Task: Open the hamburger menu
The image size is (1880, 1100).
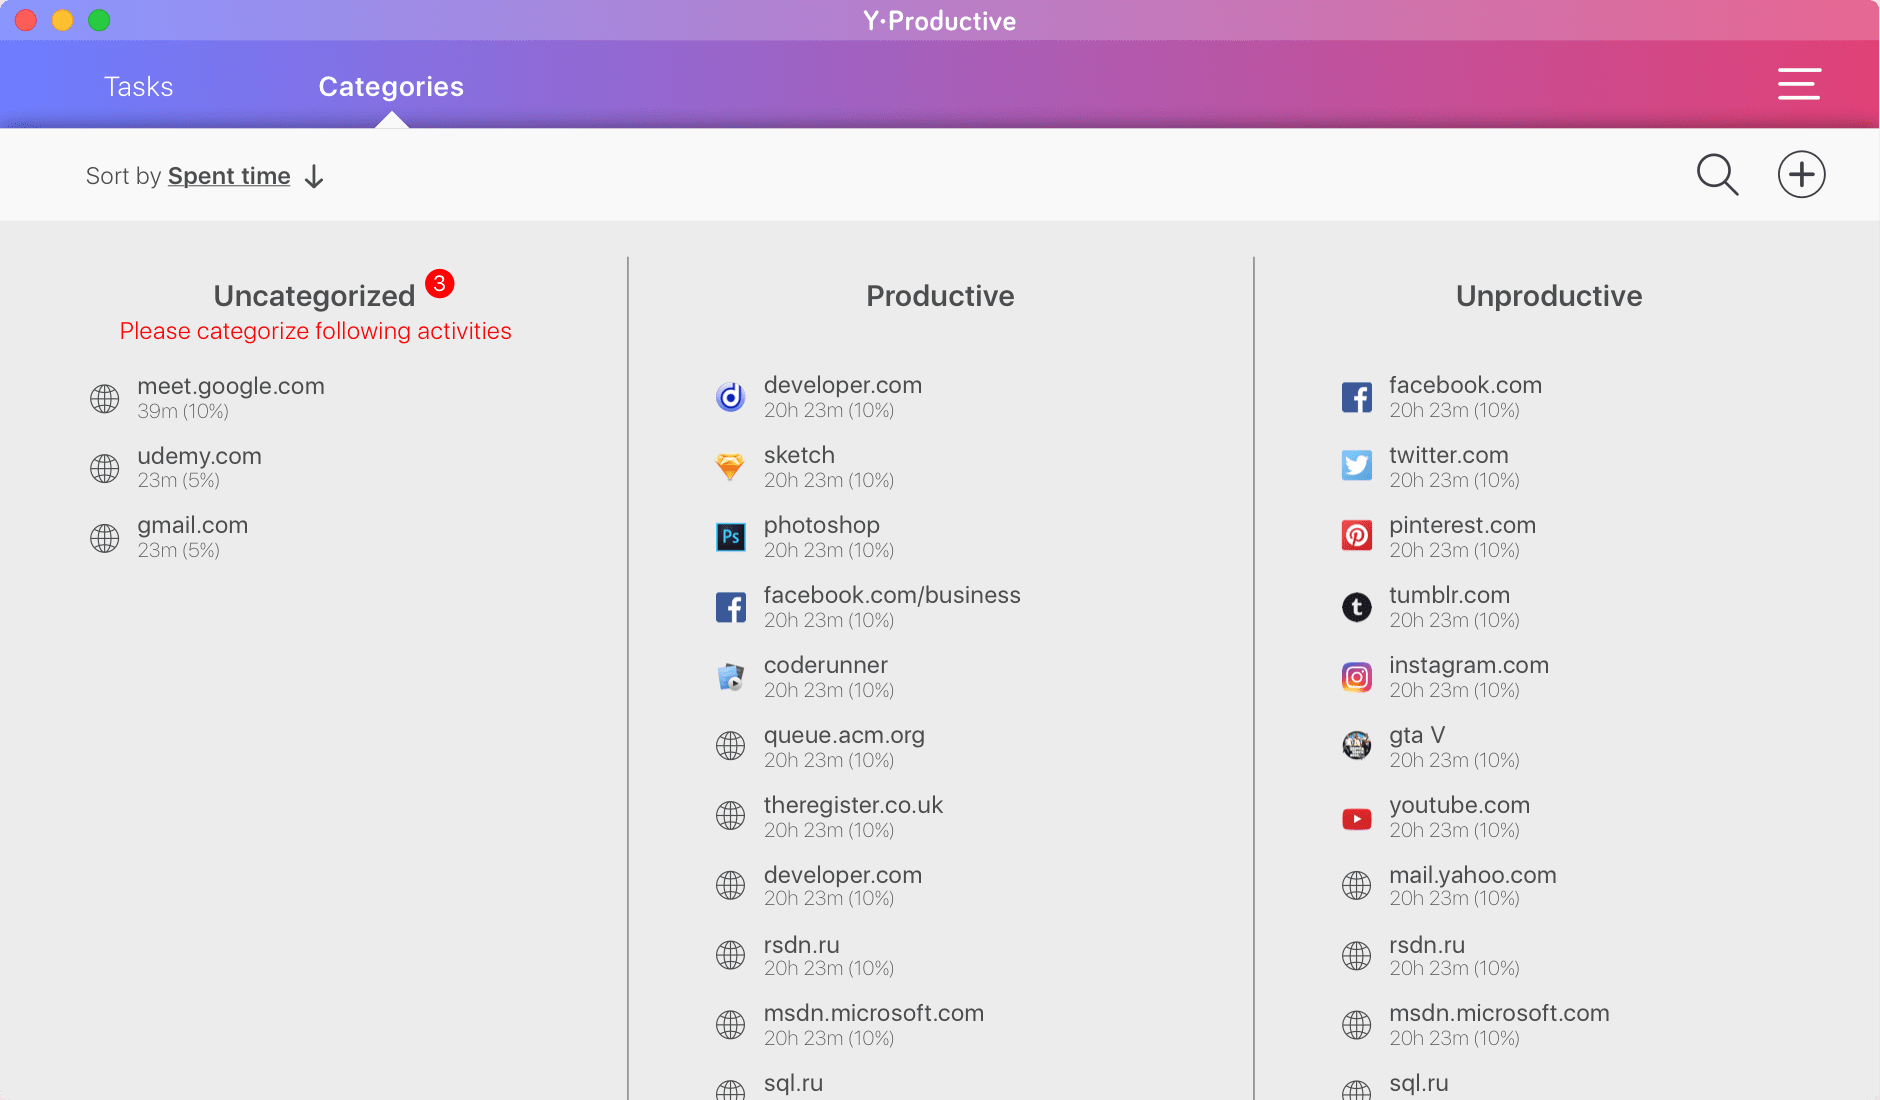Action: click(1798, 84)
